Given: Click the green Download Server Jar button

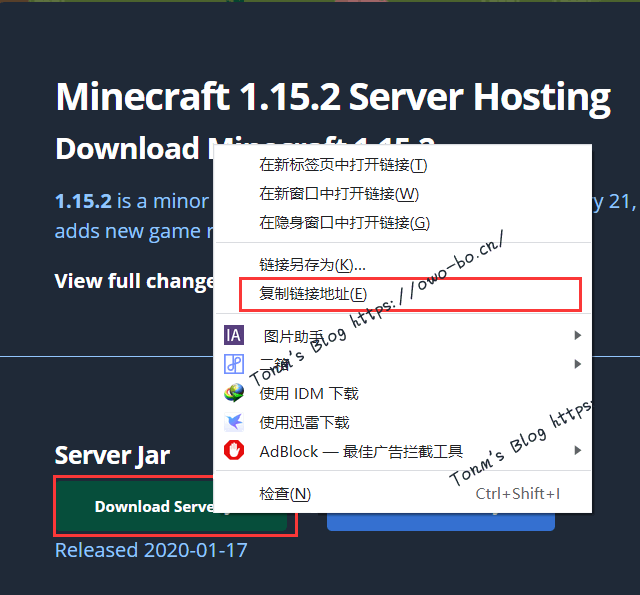Looking at the screenshot, I should click(135, 506).
